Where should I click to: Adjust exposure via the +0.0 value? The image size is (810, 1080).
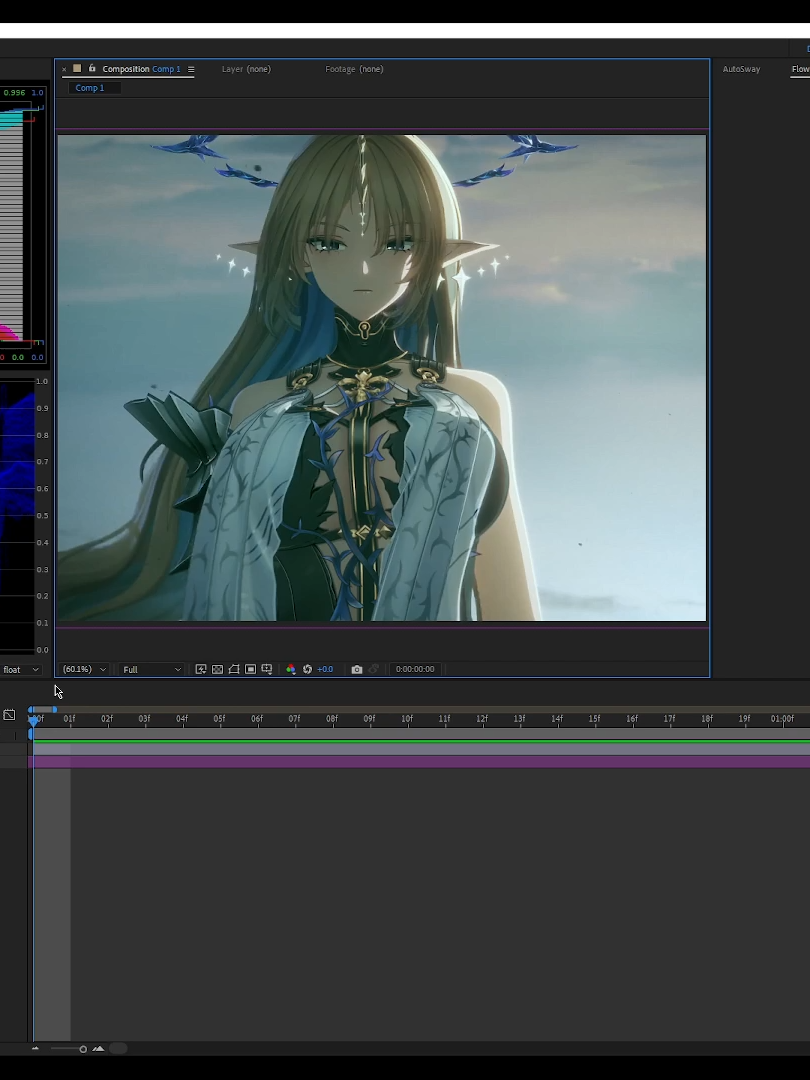tap(325, 669)
